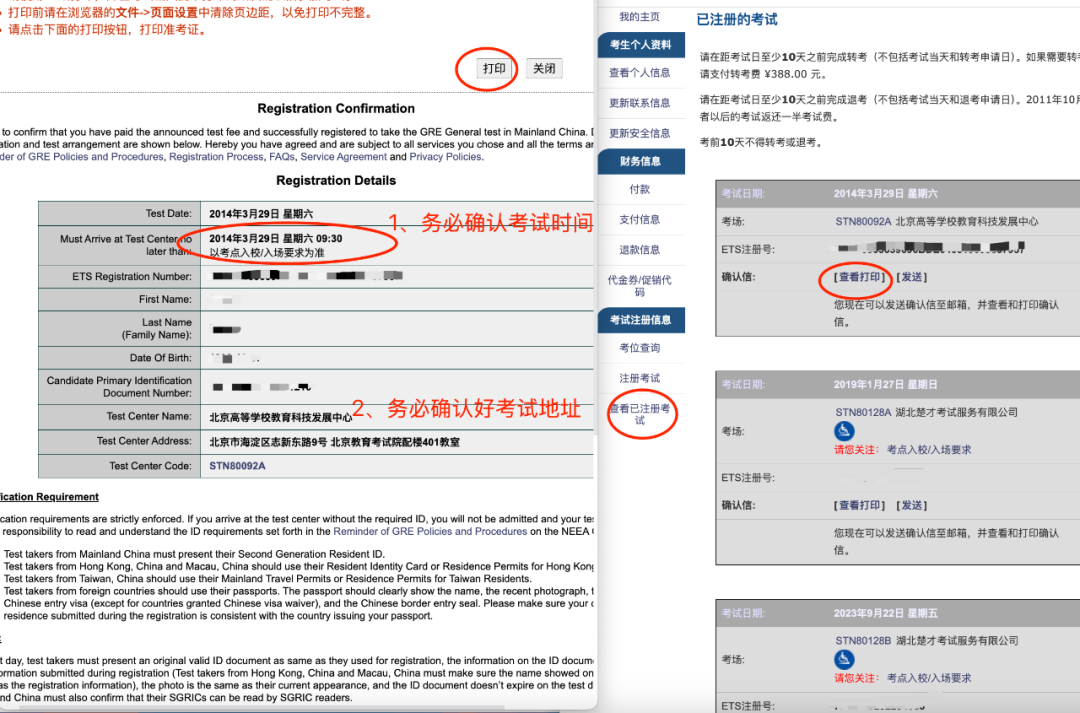Click the 关闭 close button
Viewport: 1080px width, 713px height.
click(544, 69)
